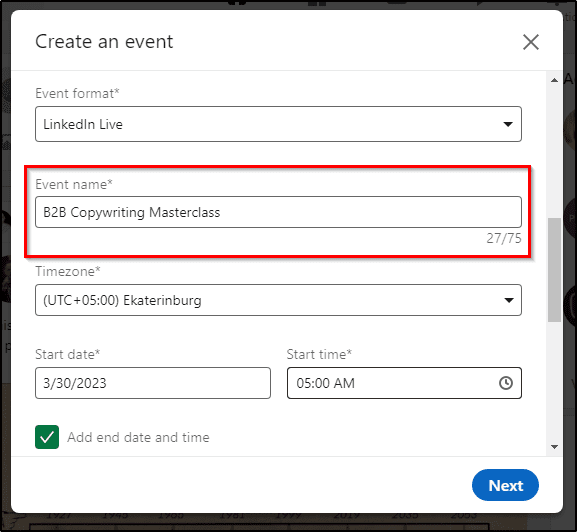577x532 pixels.
Task: Click the Start time* label
Action: [x=319, y=354]
